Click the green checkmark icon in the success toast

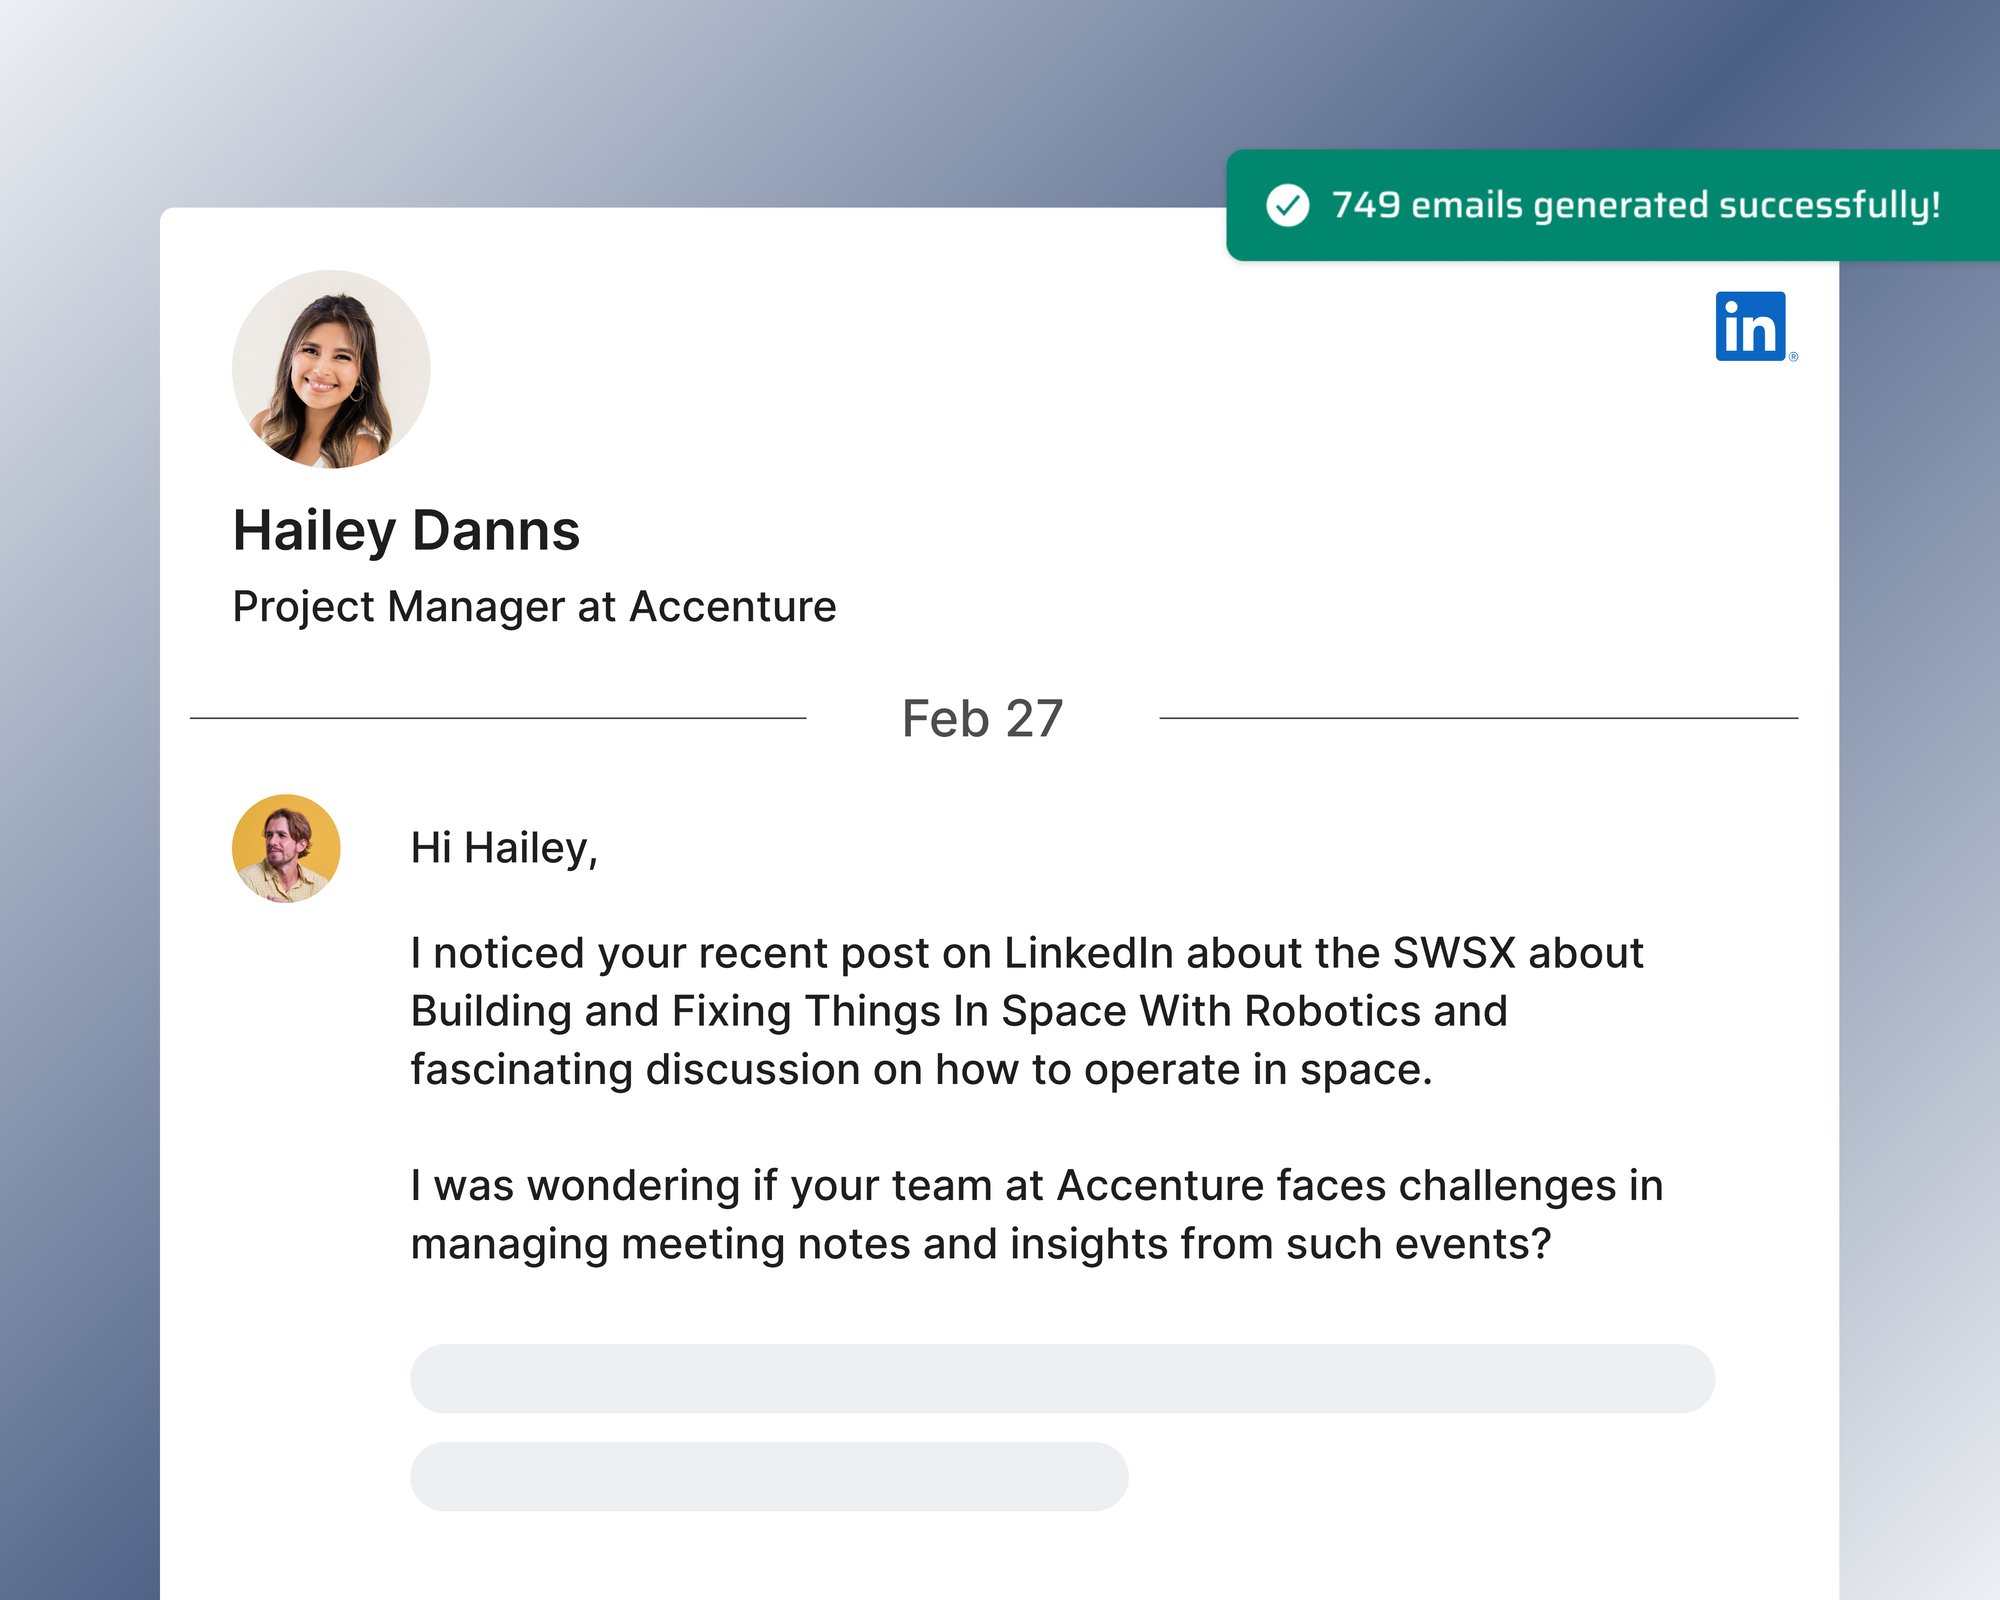(1287, 205)
